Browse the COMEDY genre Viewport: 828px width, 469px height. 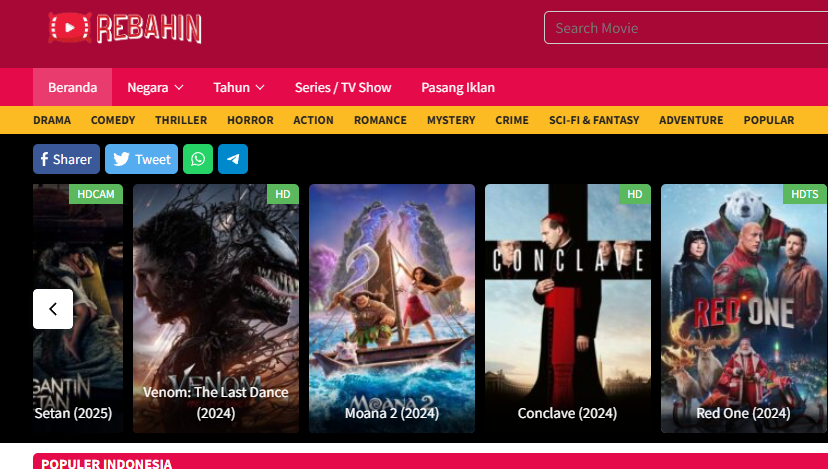tap(113, 120)
